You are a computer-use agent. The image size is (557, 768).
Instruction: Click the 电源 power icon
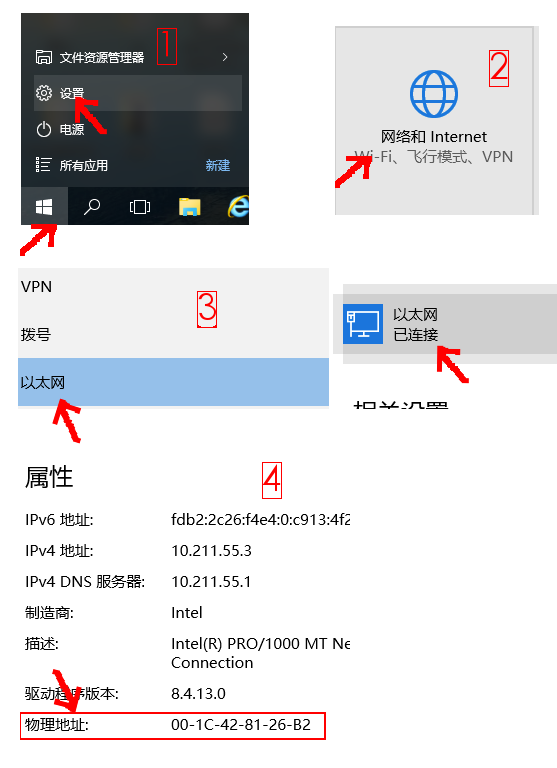click(44, 129)
